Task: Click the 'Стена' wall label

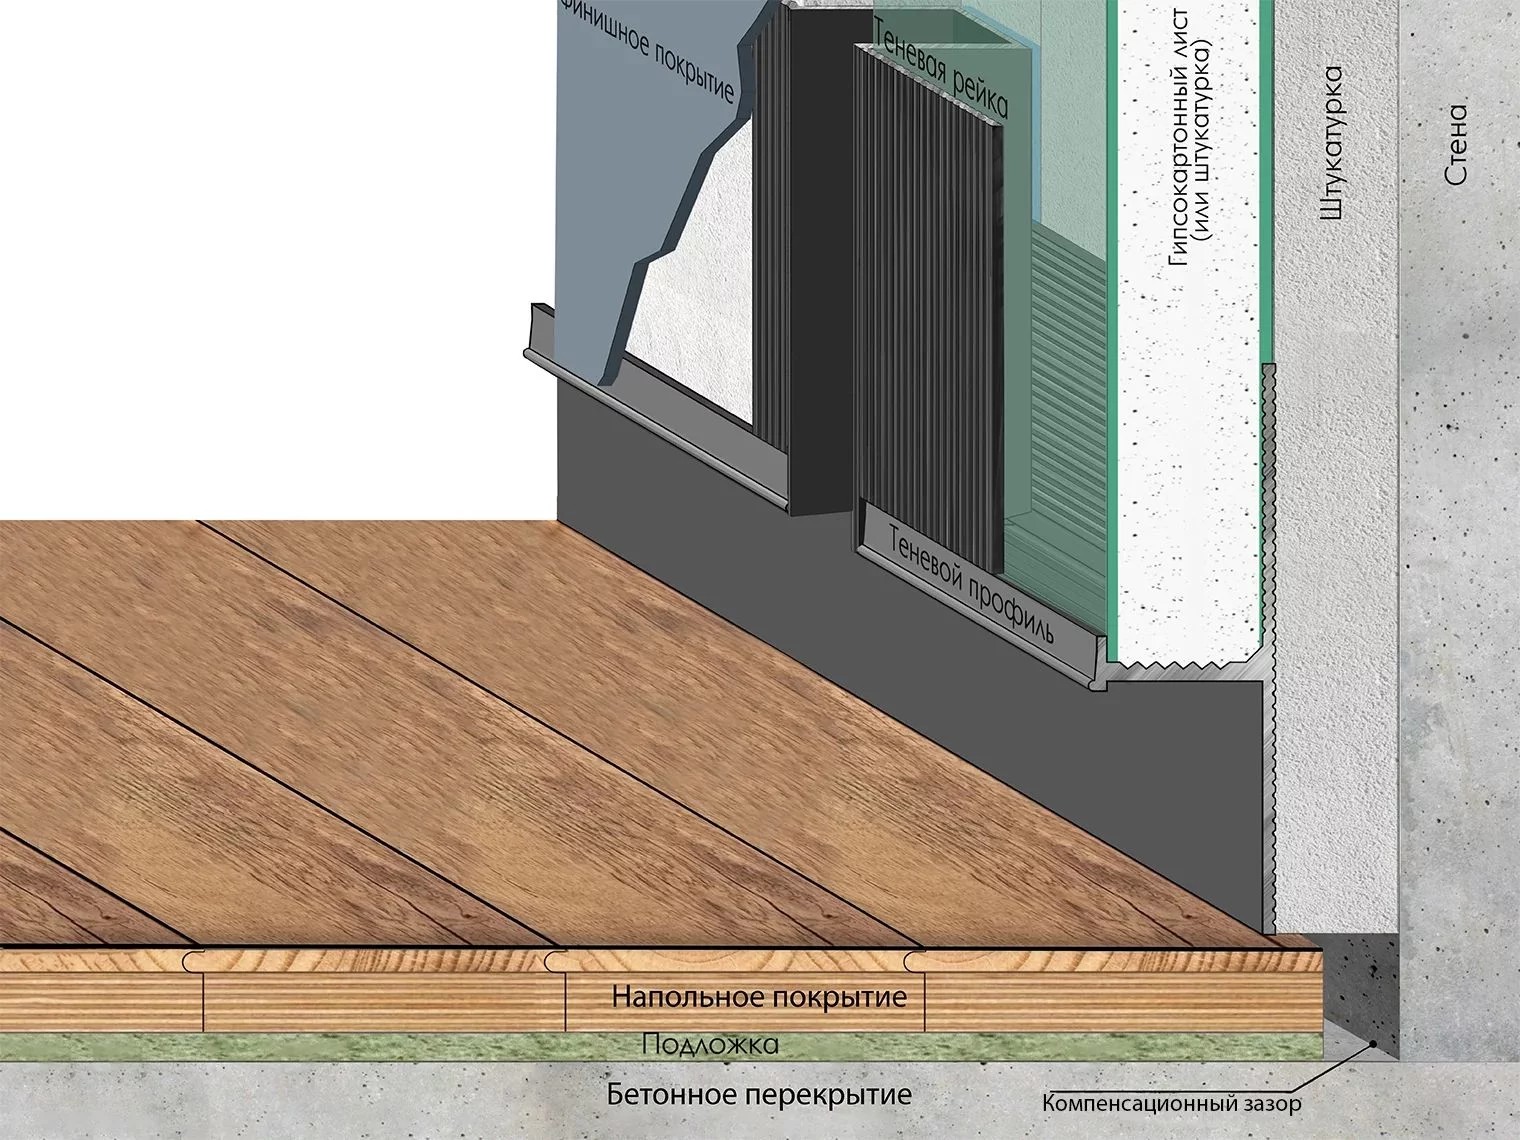Action: click(x=1456, y=144)
